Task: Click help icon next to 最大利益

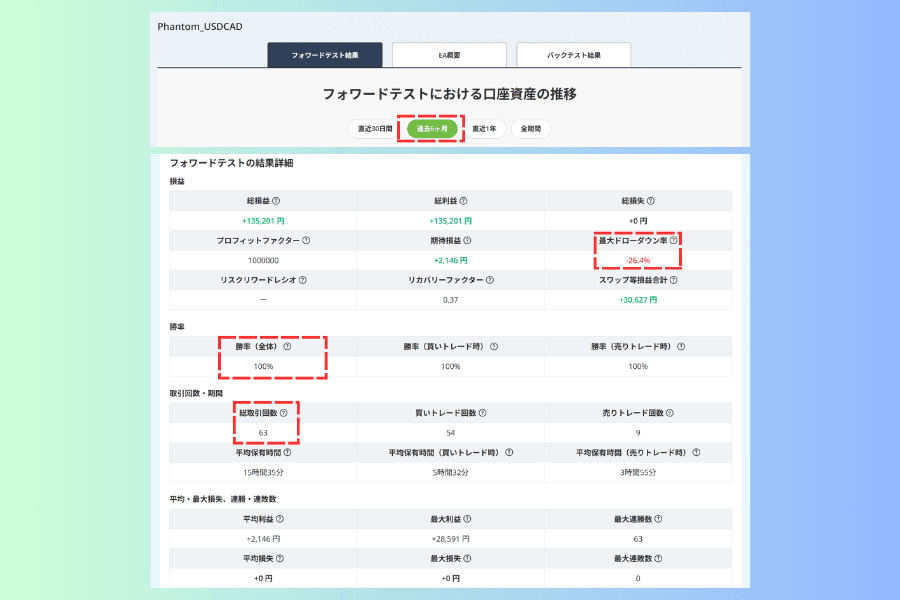Action: pos(467,519)
